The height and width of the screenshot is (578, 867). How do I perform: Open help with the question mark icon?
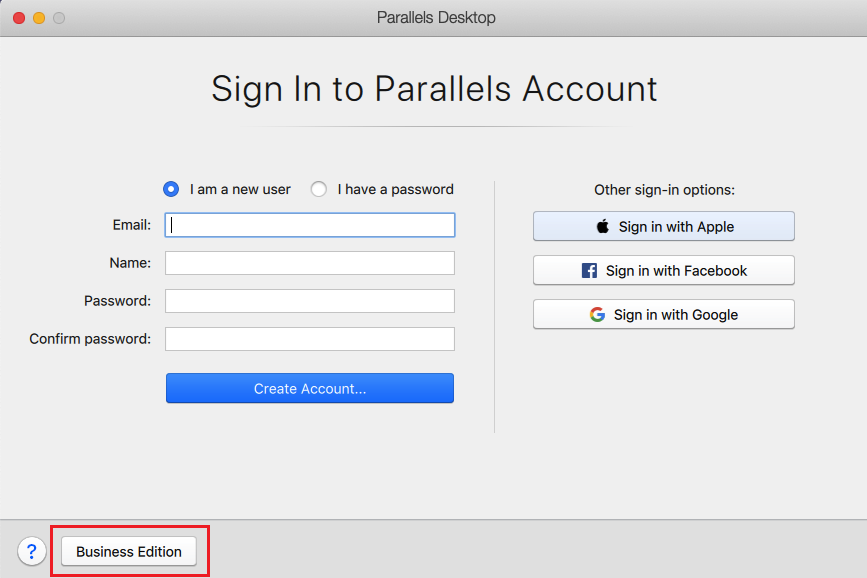pyautogui.click(x=31, y=551)
